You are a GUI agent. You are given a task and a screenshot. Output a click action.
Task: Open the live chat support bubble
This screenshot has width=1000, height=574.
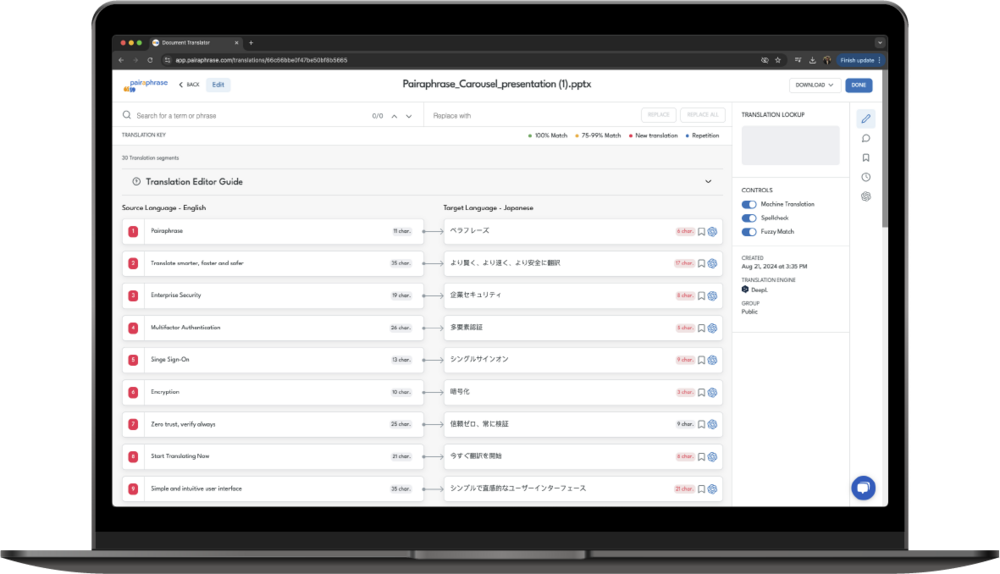click(863, 488)
